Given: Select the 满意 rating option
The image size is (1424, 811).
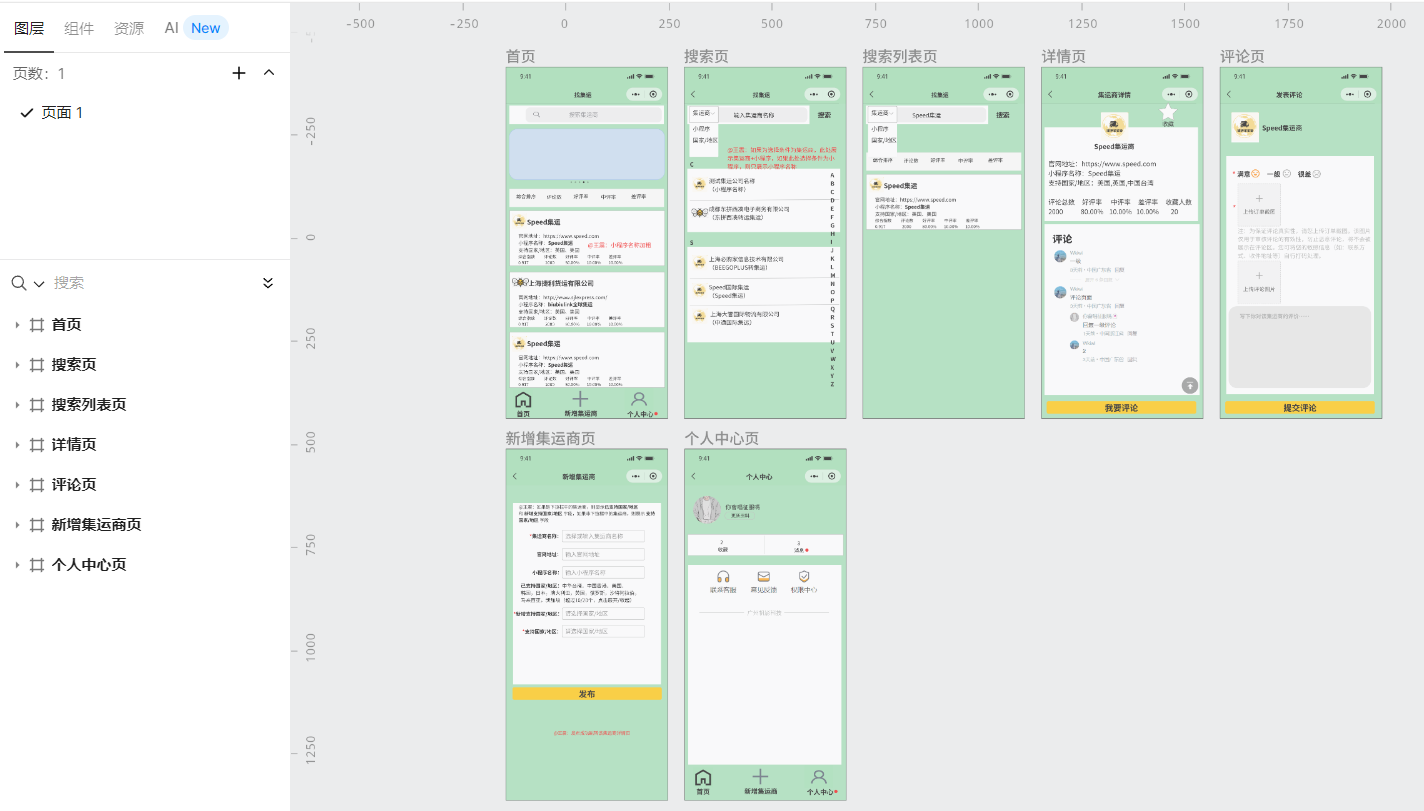Looking at the screenshot, I should 1249,174.
